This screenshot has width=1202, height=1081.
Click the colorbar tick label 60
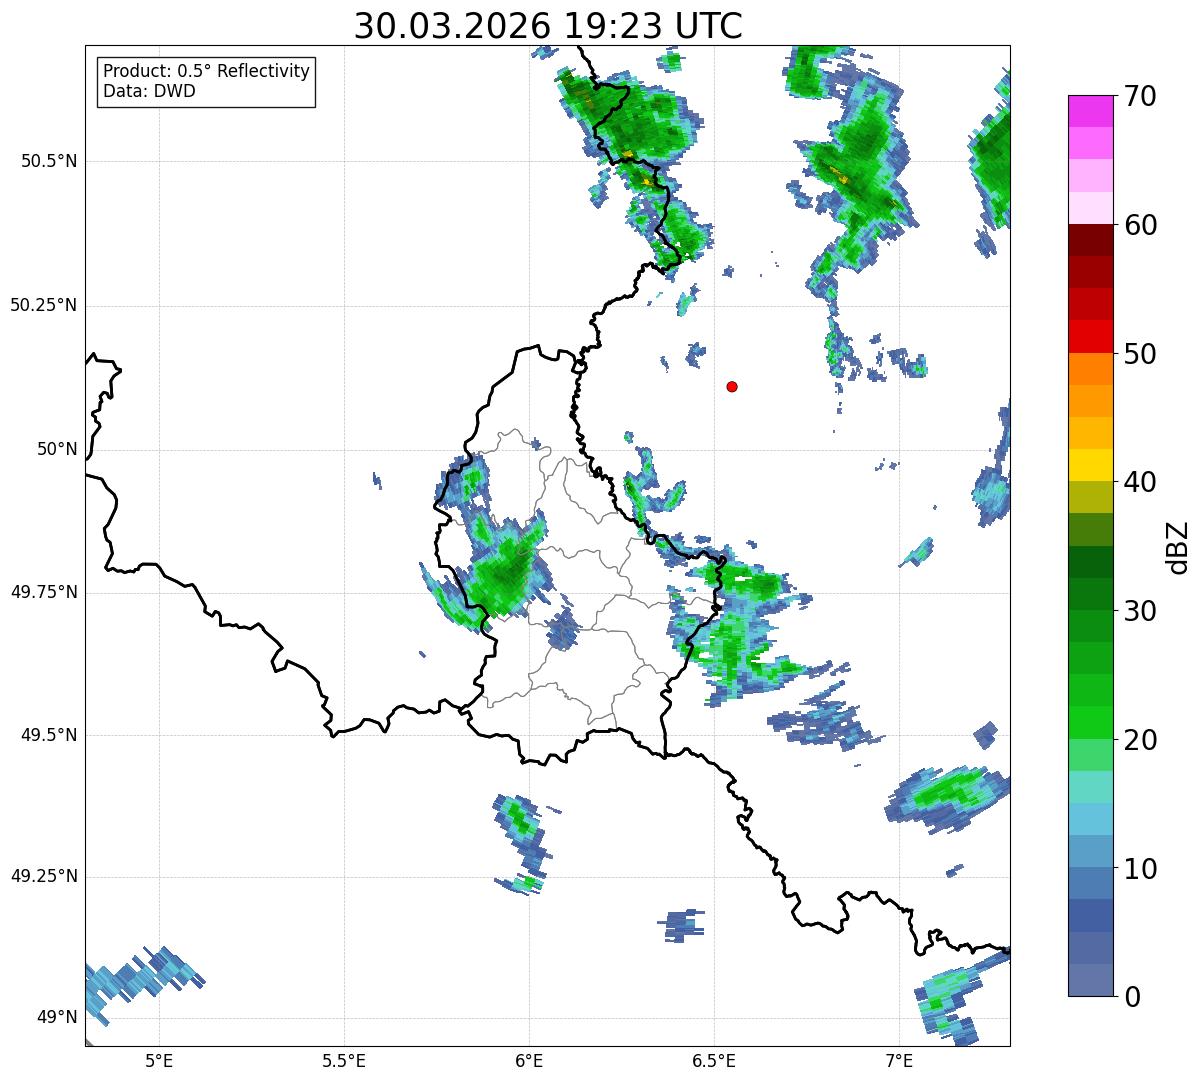tap(1140, 225)
